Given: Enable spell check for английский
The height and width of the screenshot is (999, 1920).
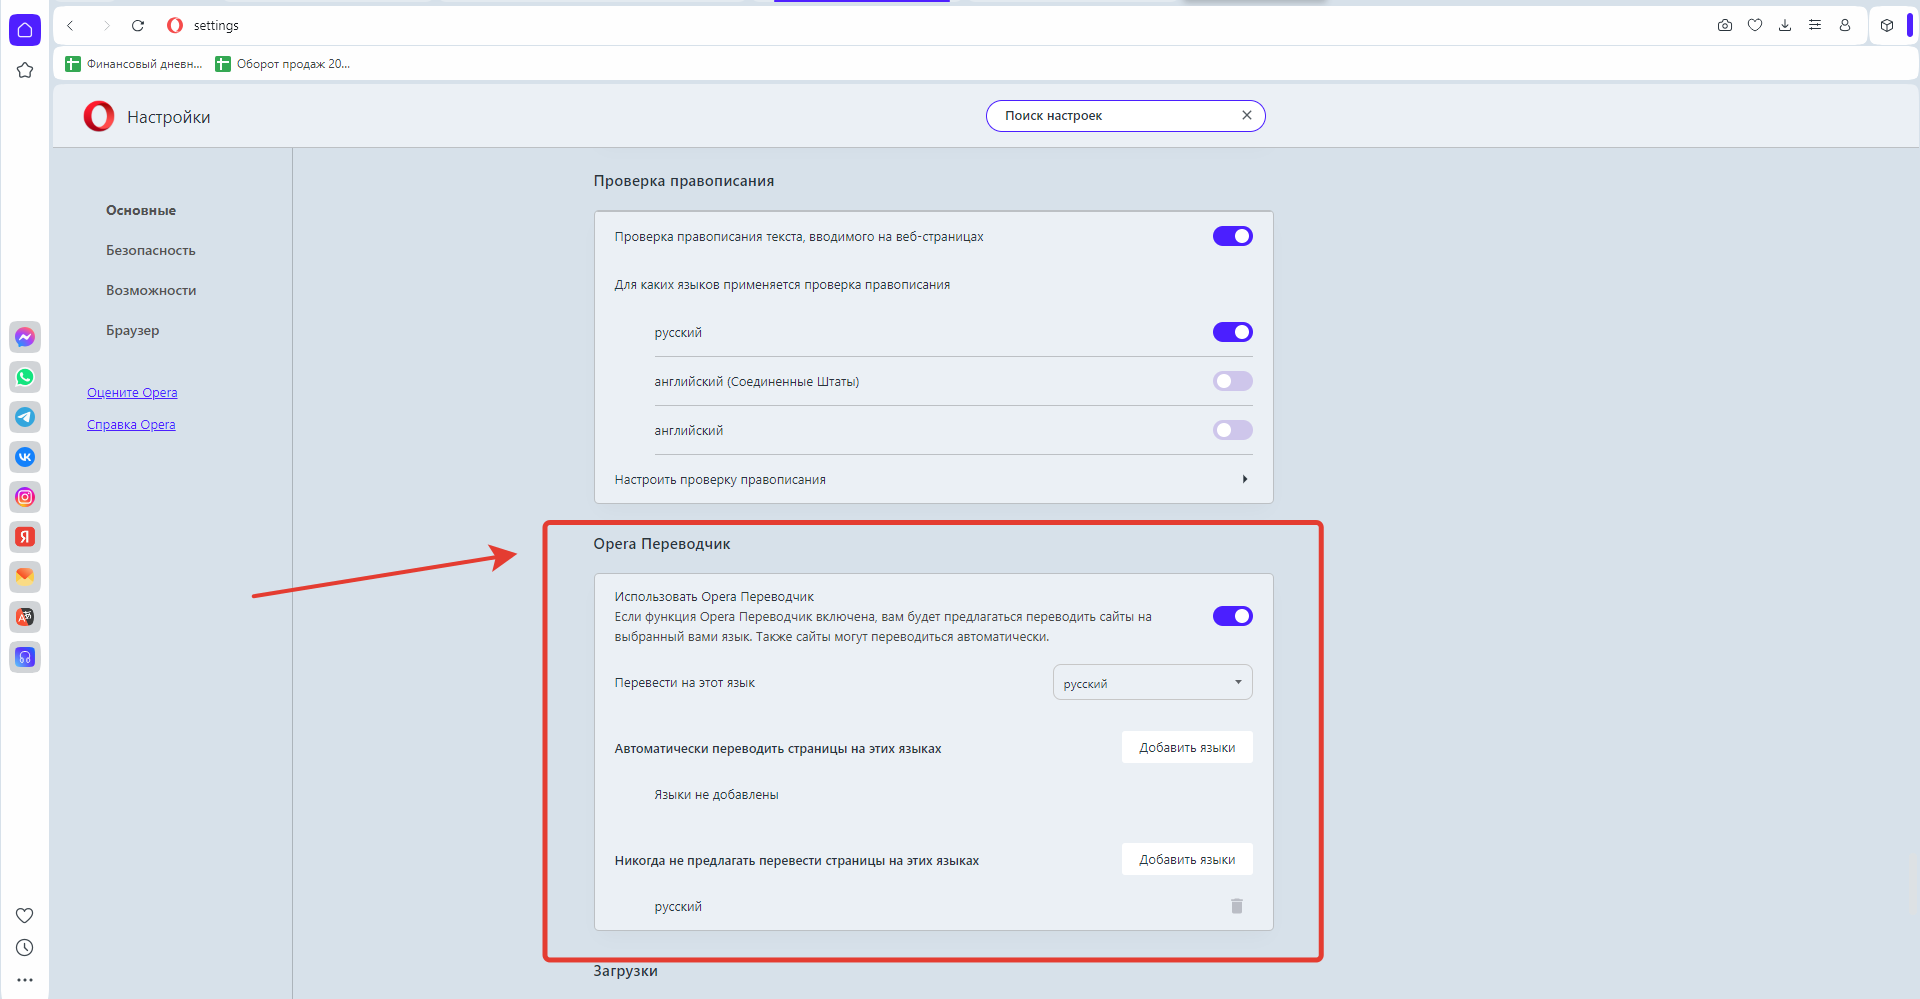Looking at the screenshot, I should tap(1233, 430).
